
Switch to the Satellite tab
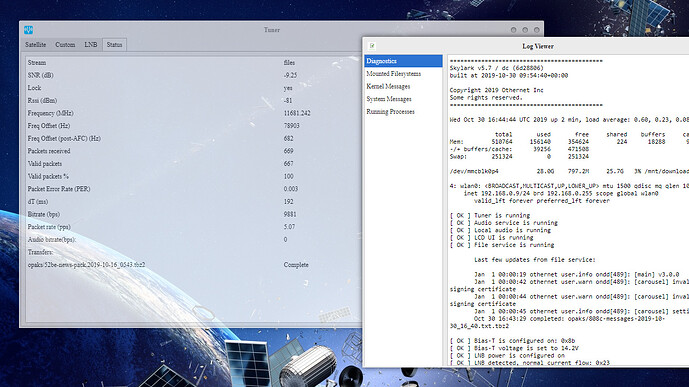[x=36, y=45]
